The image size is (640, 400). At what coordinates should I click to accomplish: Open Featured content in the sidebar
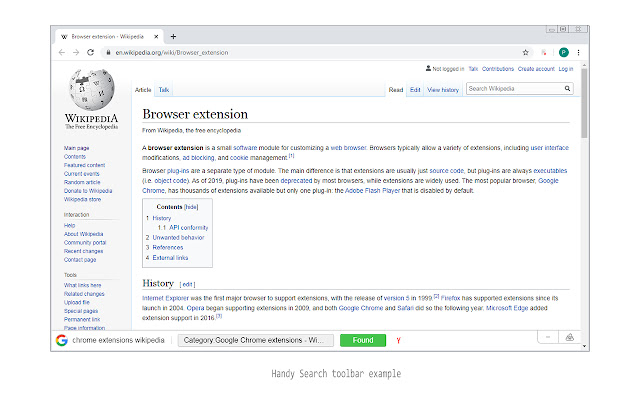(x=84, y=165)
